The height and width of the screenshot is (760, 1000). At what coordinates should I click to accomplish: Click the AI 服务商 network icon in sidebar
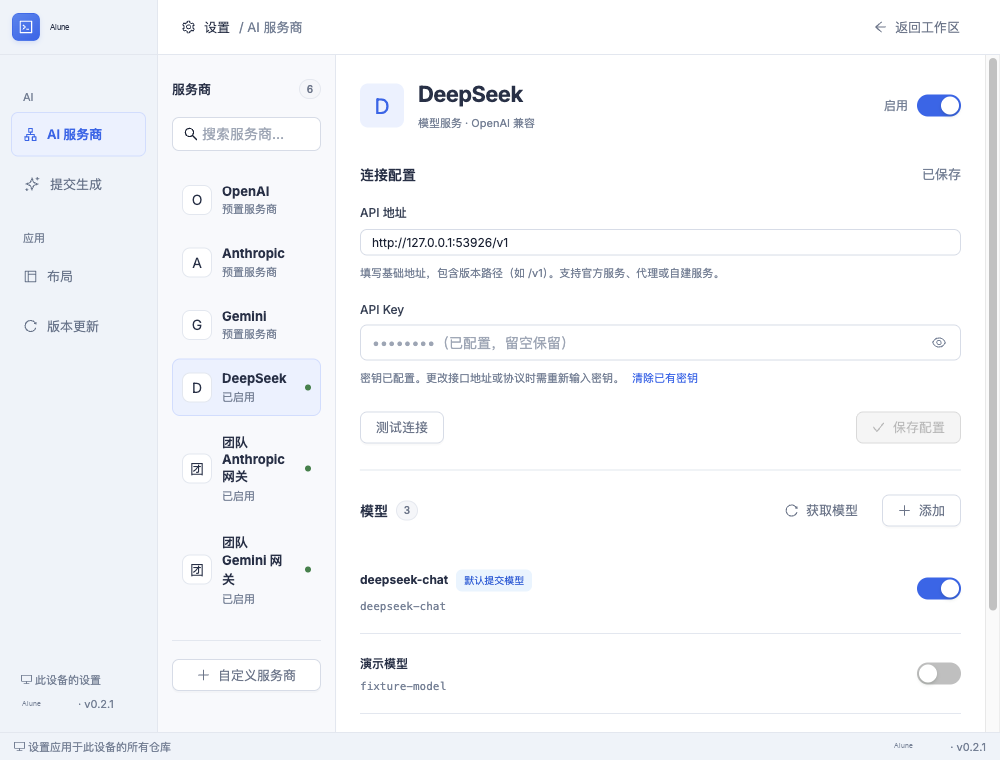30,135
